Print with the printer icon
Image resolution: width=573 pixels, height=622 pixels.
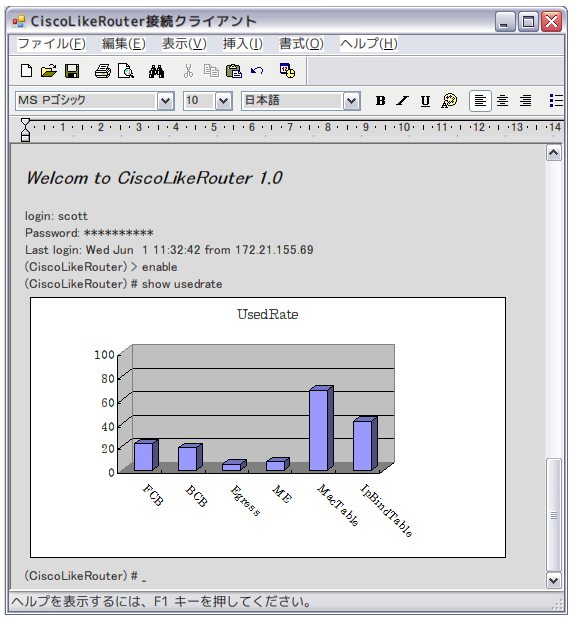click(x=103, y=71)
